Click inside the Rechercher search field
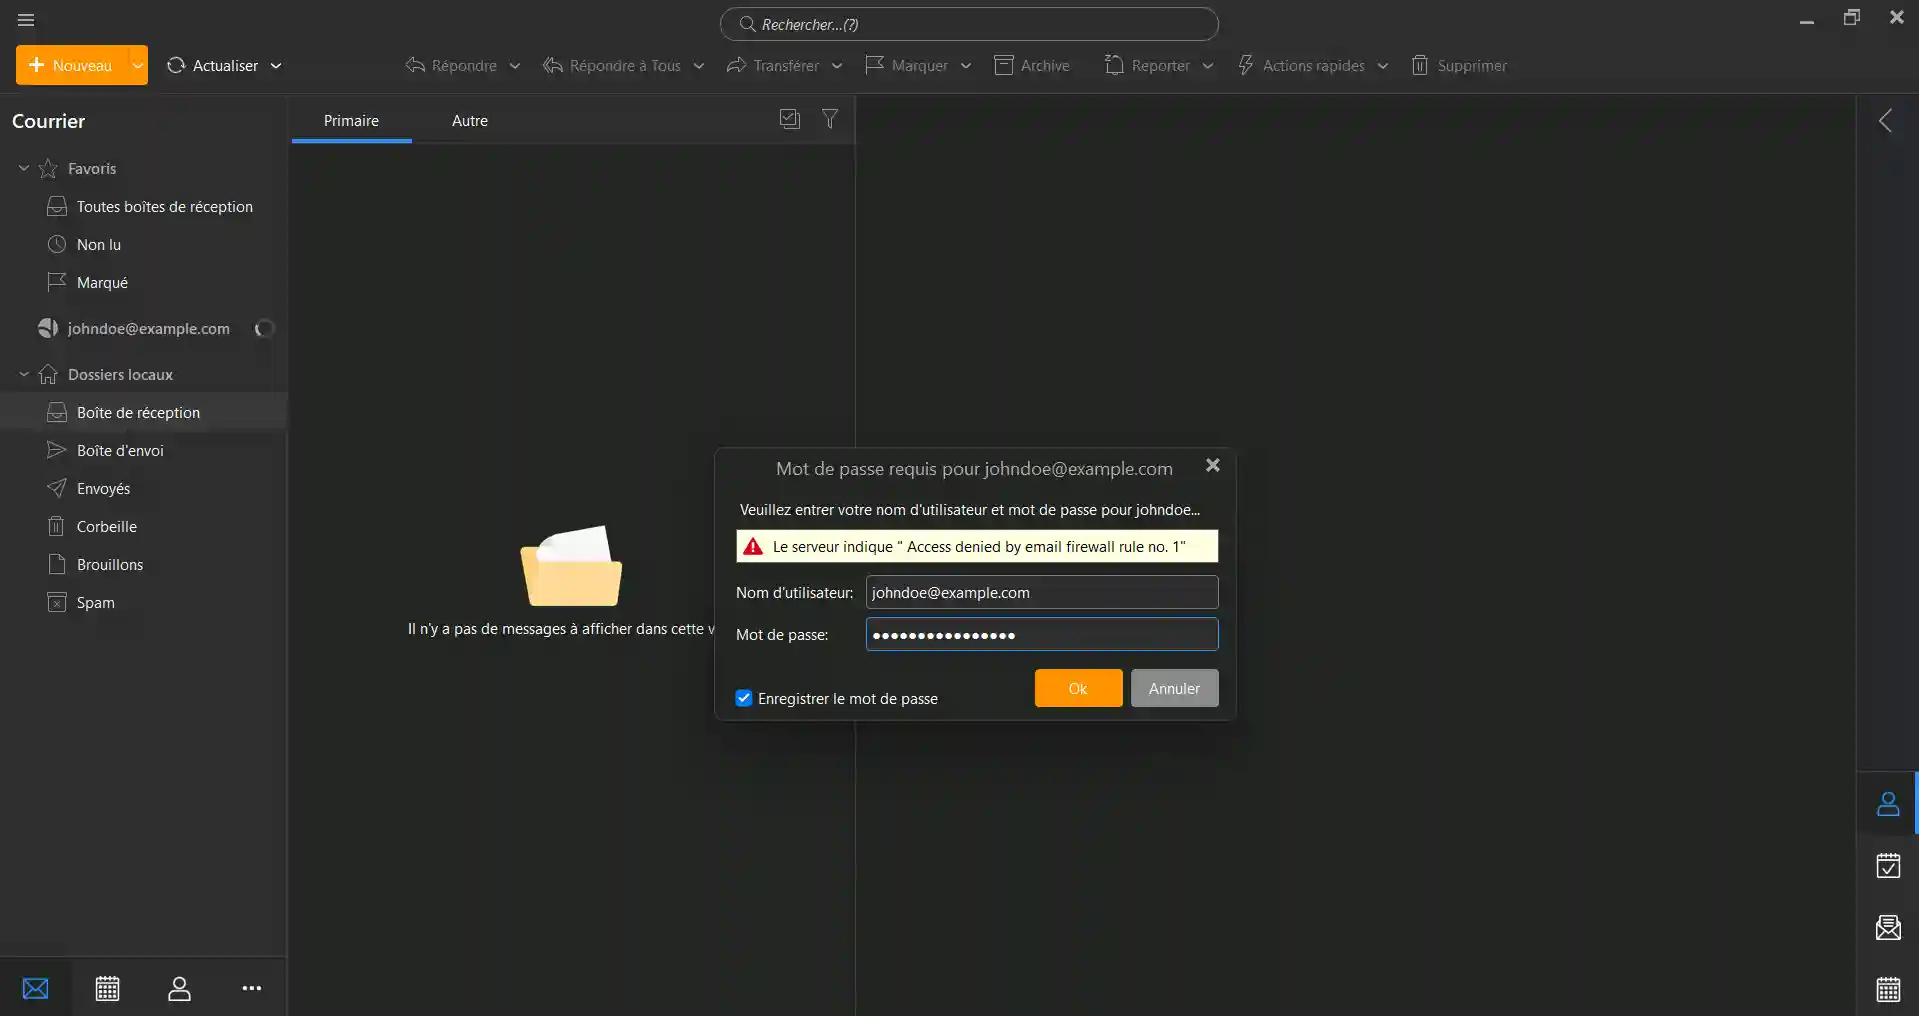The width and height of the screenshot is (1919, 1016). coord(968,24)
